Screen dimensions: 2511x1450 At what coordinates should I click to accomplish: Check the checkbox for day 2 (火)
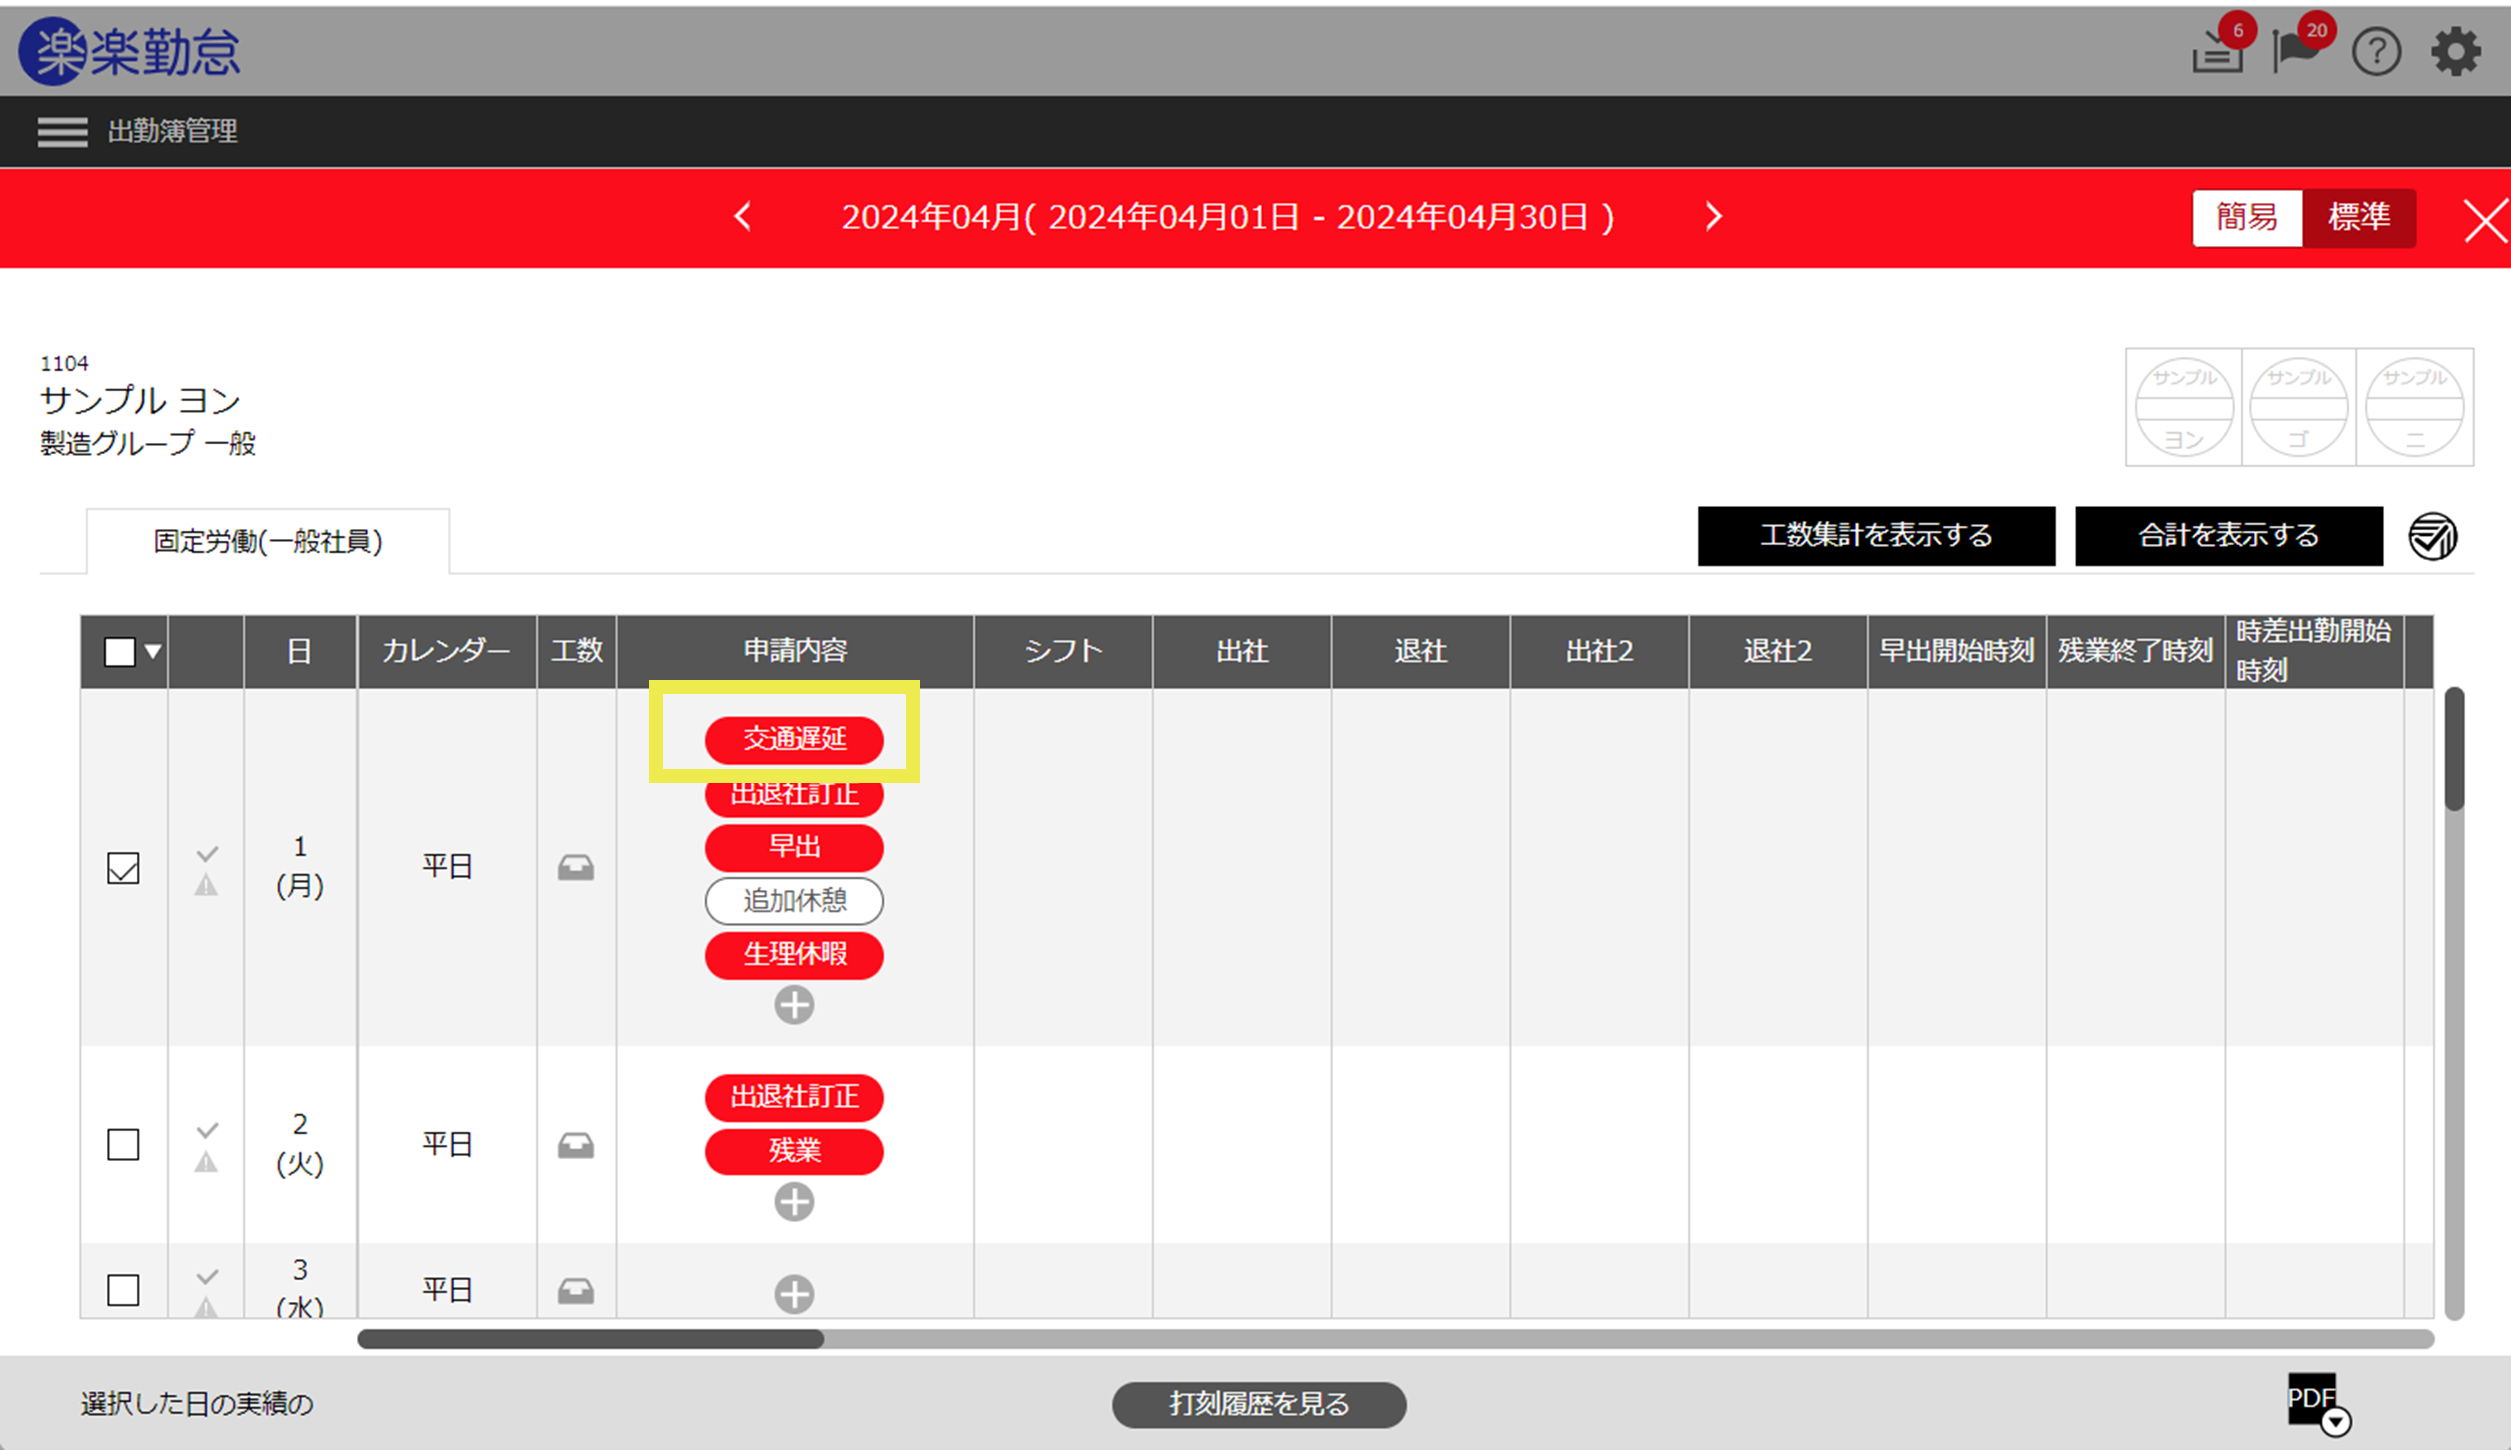click(x=123, y=1145)
